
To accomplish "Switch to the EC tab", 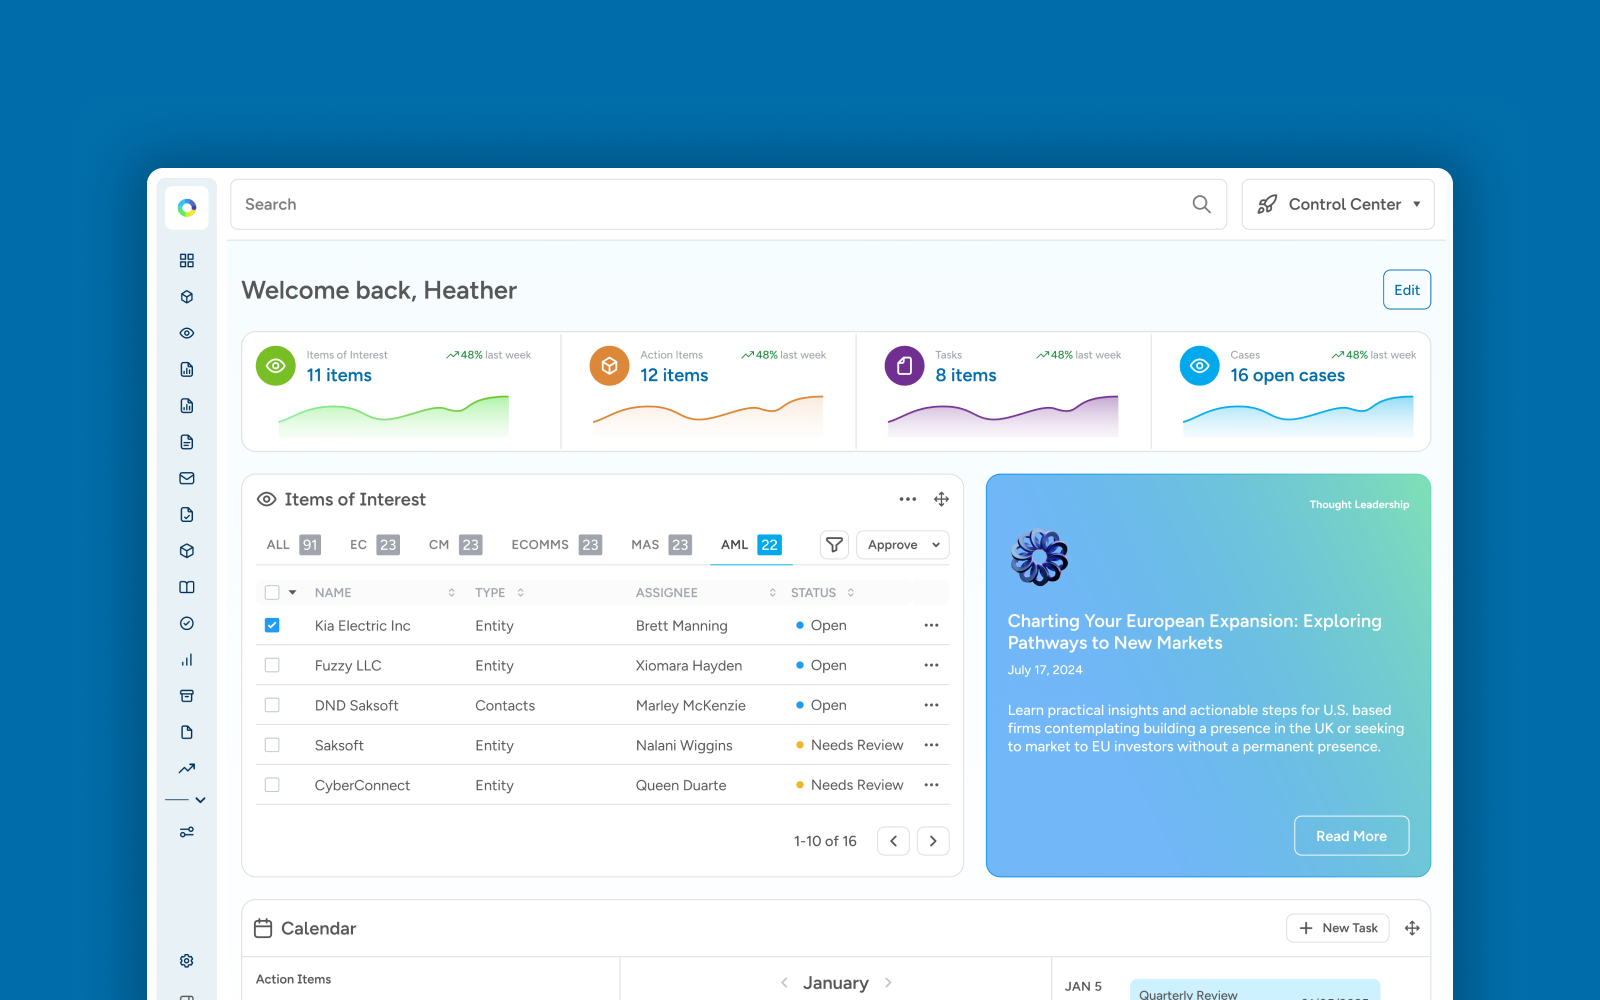I will pos(374,545).
